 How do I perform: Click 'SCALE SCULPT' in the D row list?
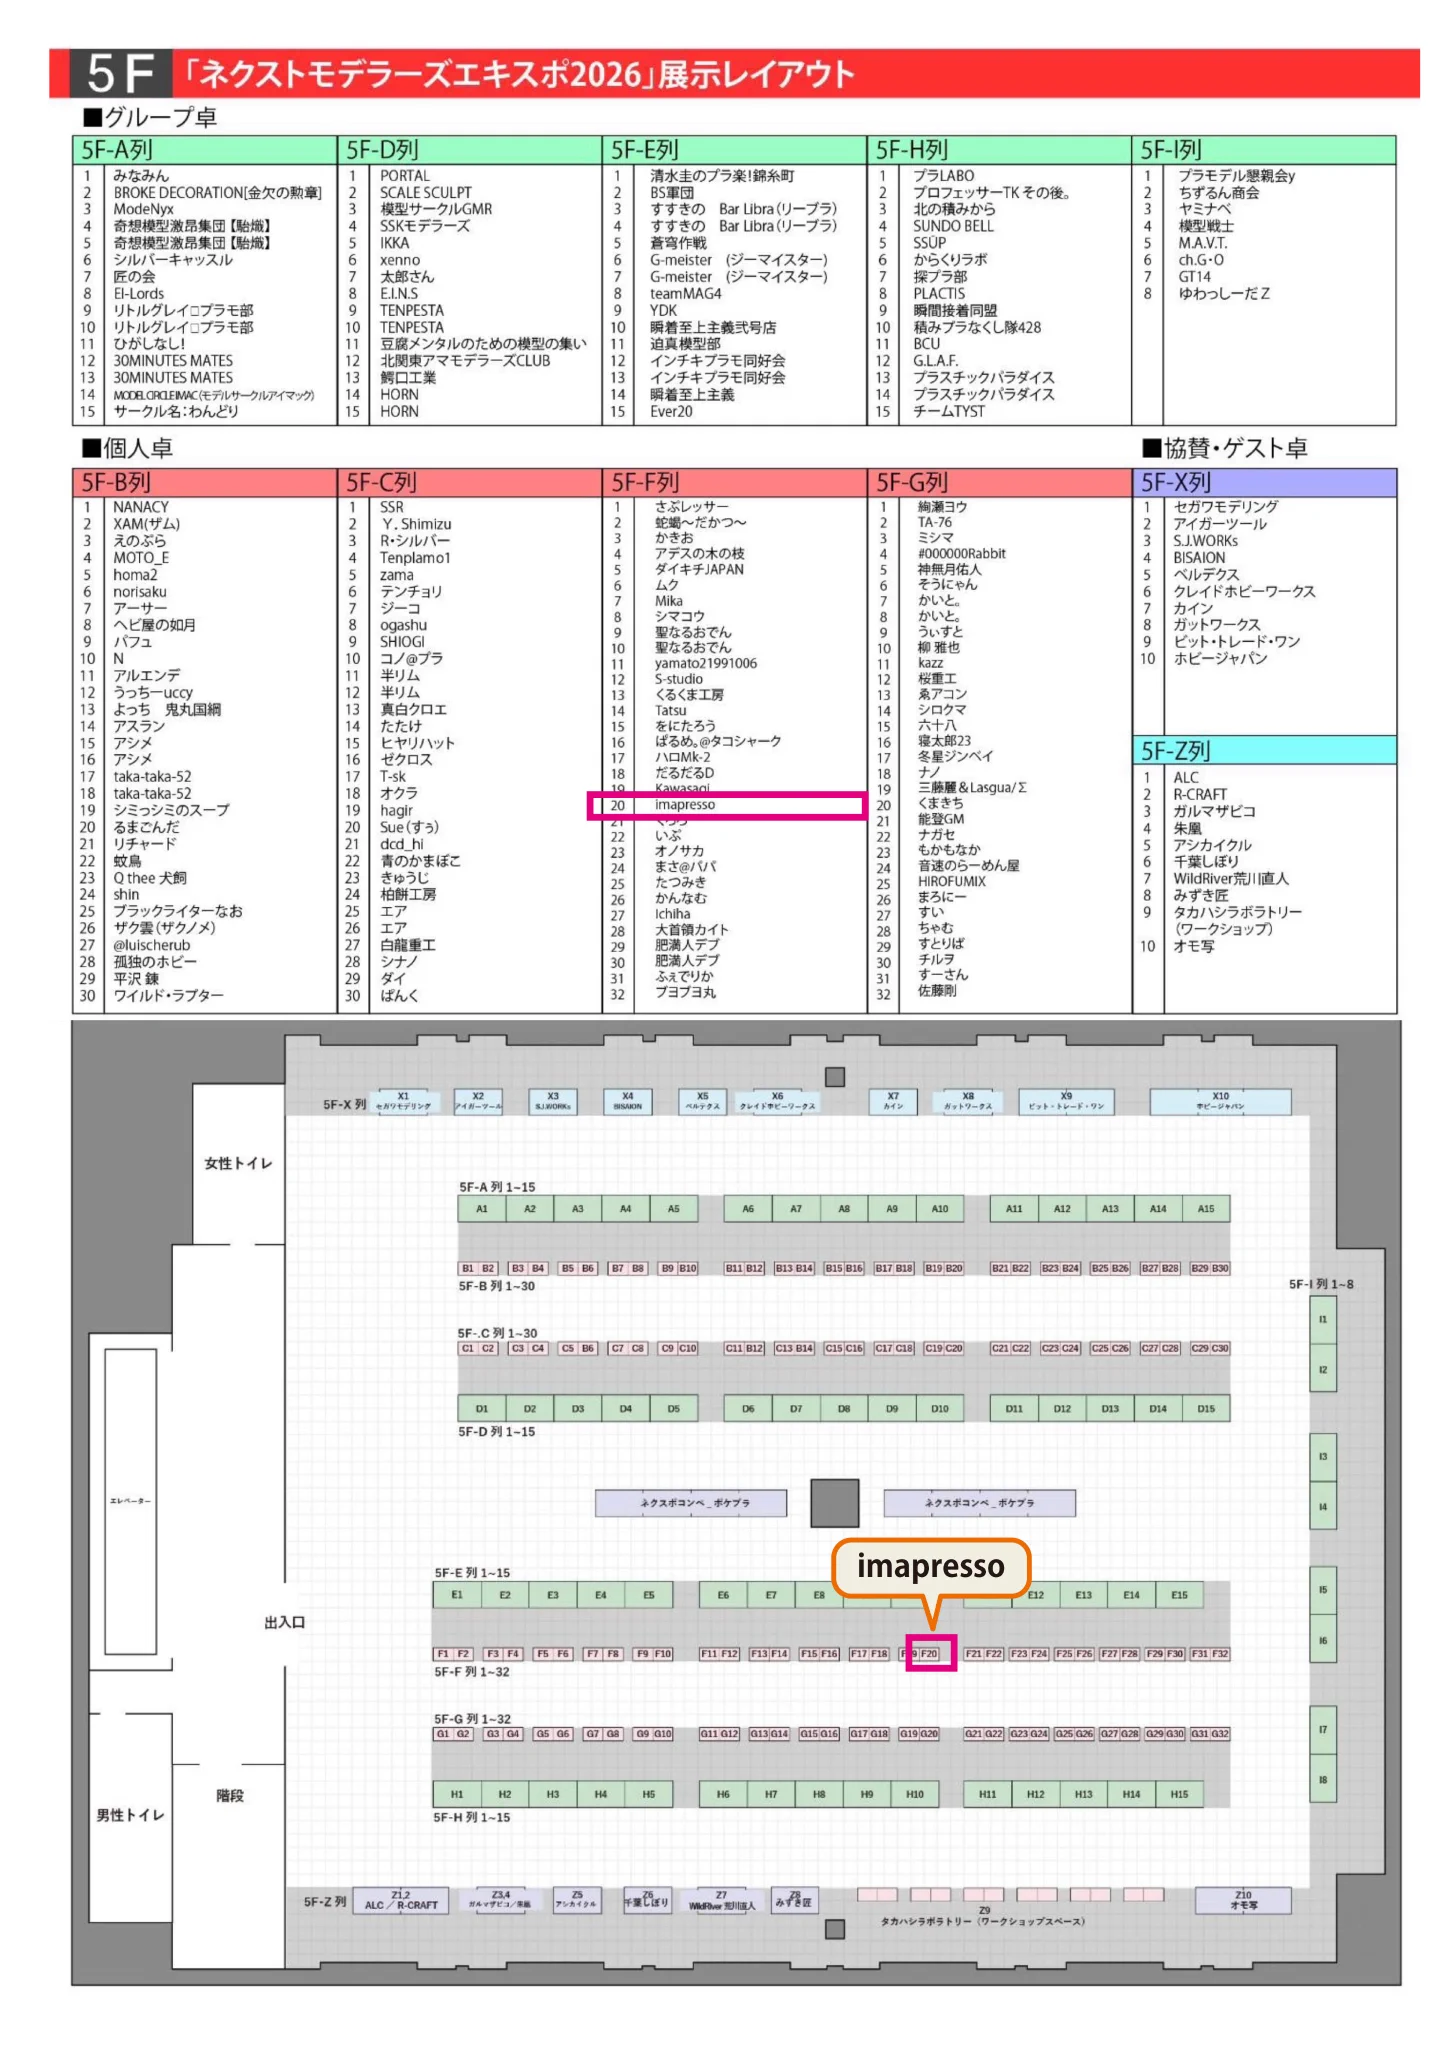426,193
